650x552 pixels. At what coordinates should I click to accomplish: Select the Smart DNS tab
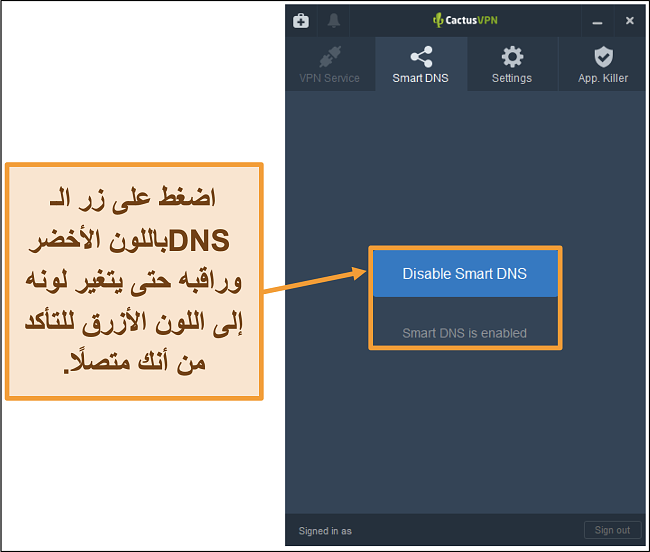point(421,65)
